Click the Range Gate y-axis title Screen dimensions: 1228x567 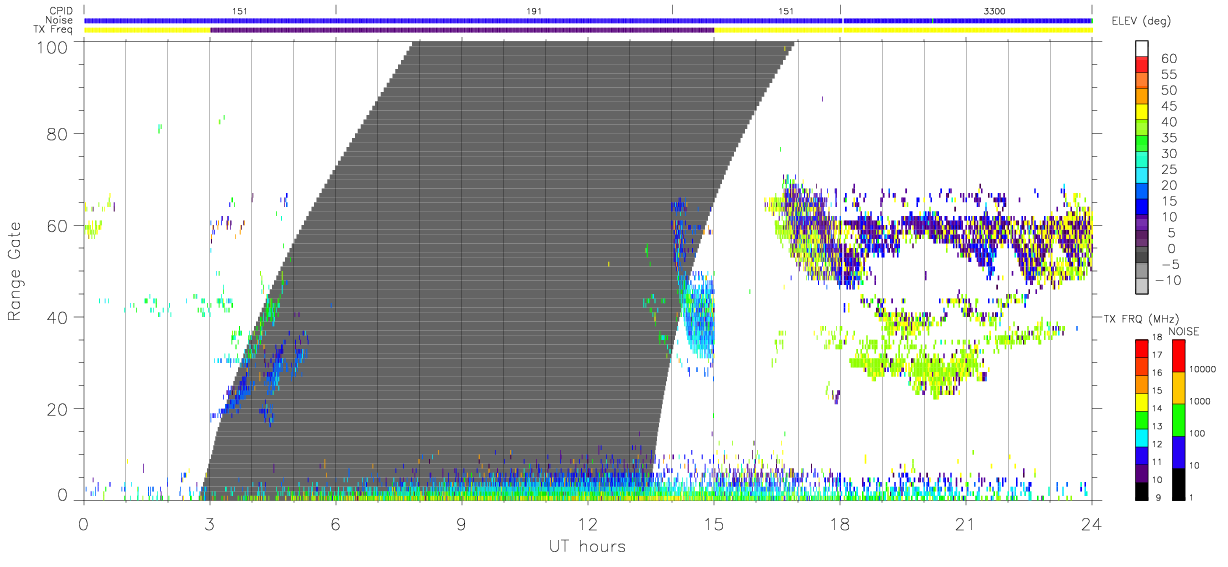(16, 271)
